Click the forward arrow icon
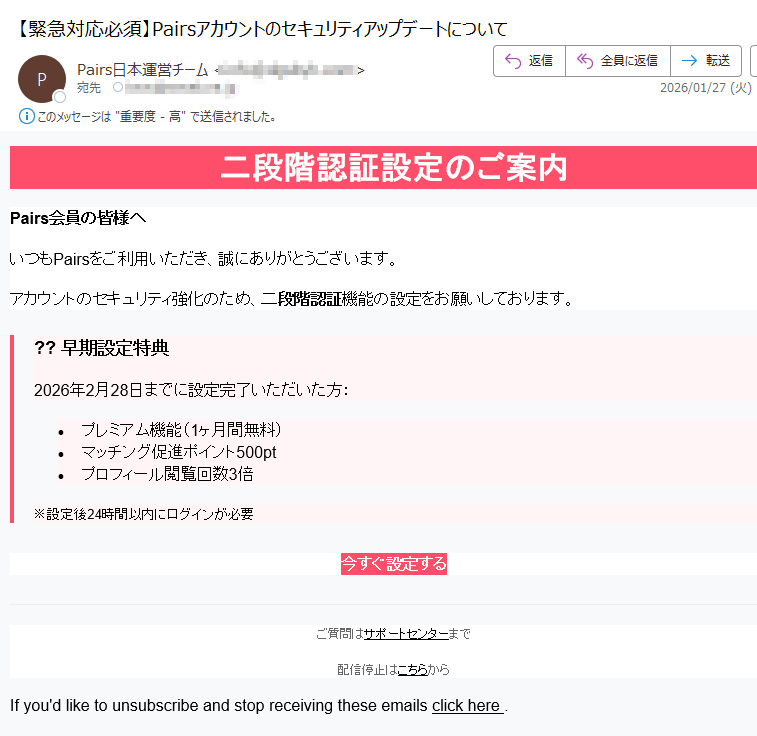Screen dimensions: 757x736 (688, 60)
